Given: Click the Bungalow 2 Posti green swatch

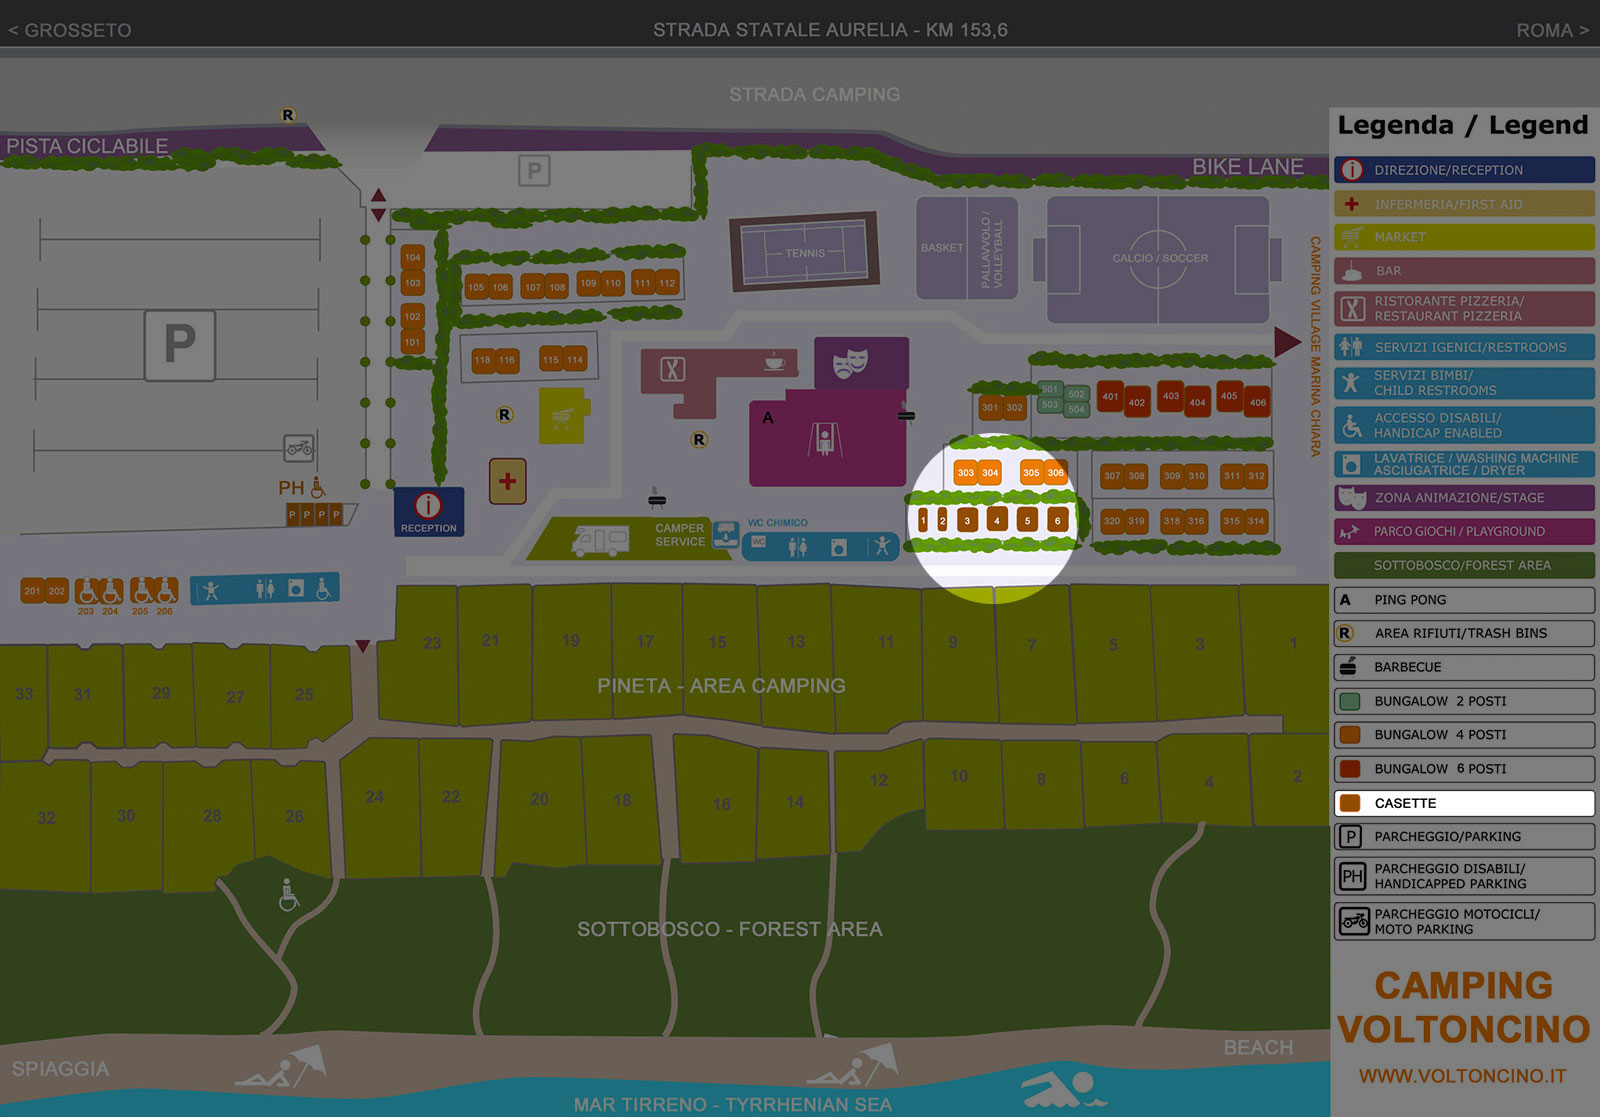Looking at the screenshot, I should (1350, 701).
